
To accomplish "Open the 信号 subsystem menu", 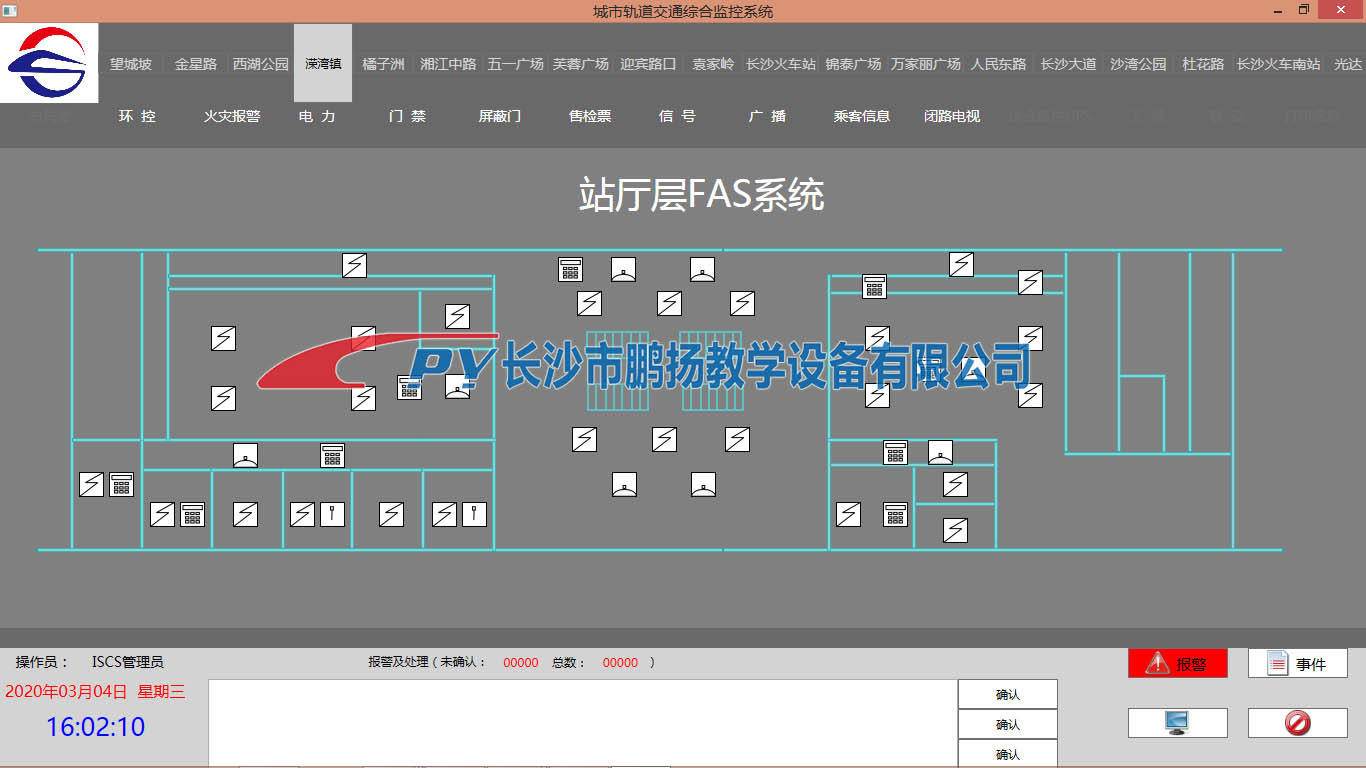I will point(677,116).
